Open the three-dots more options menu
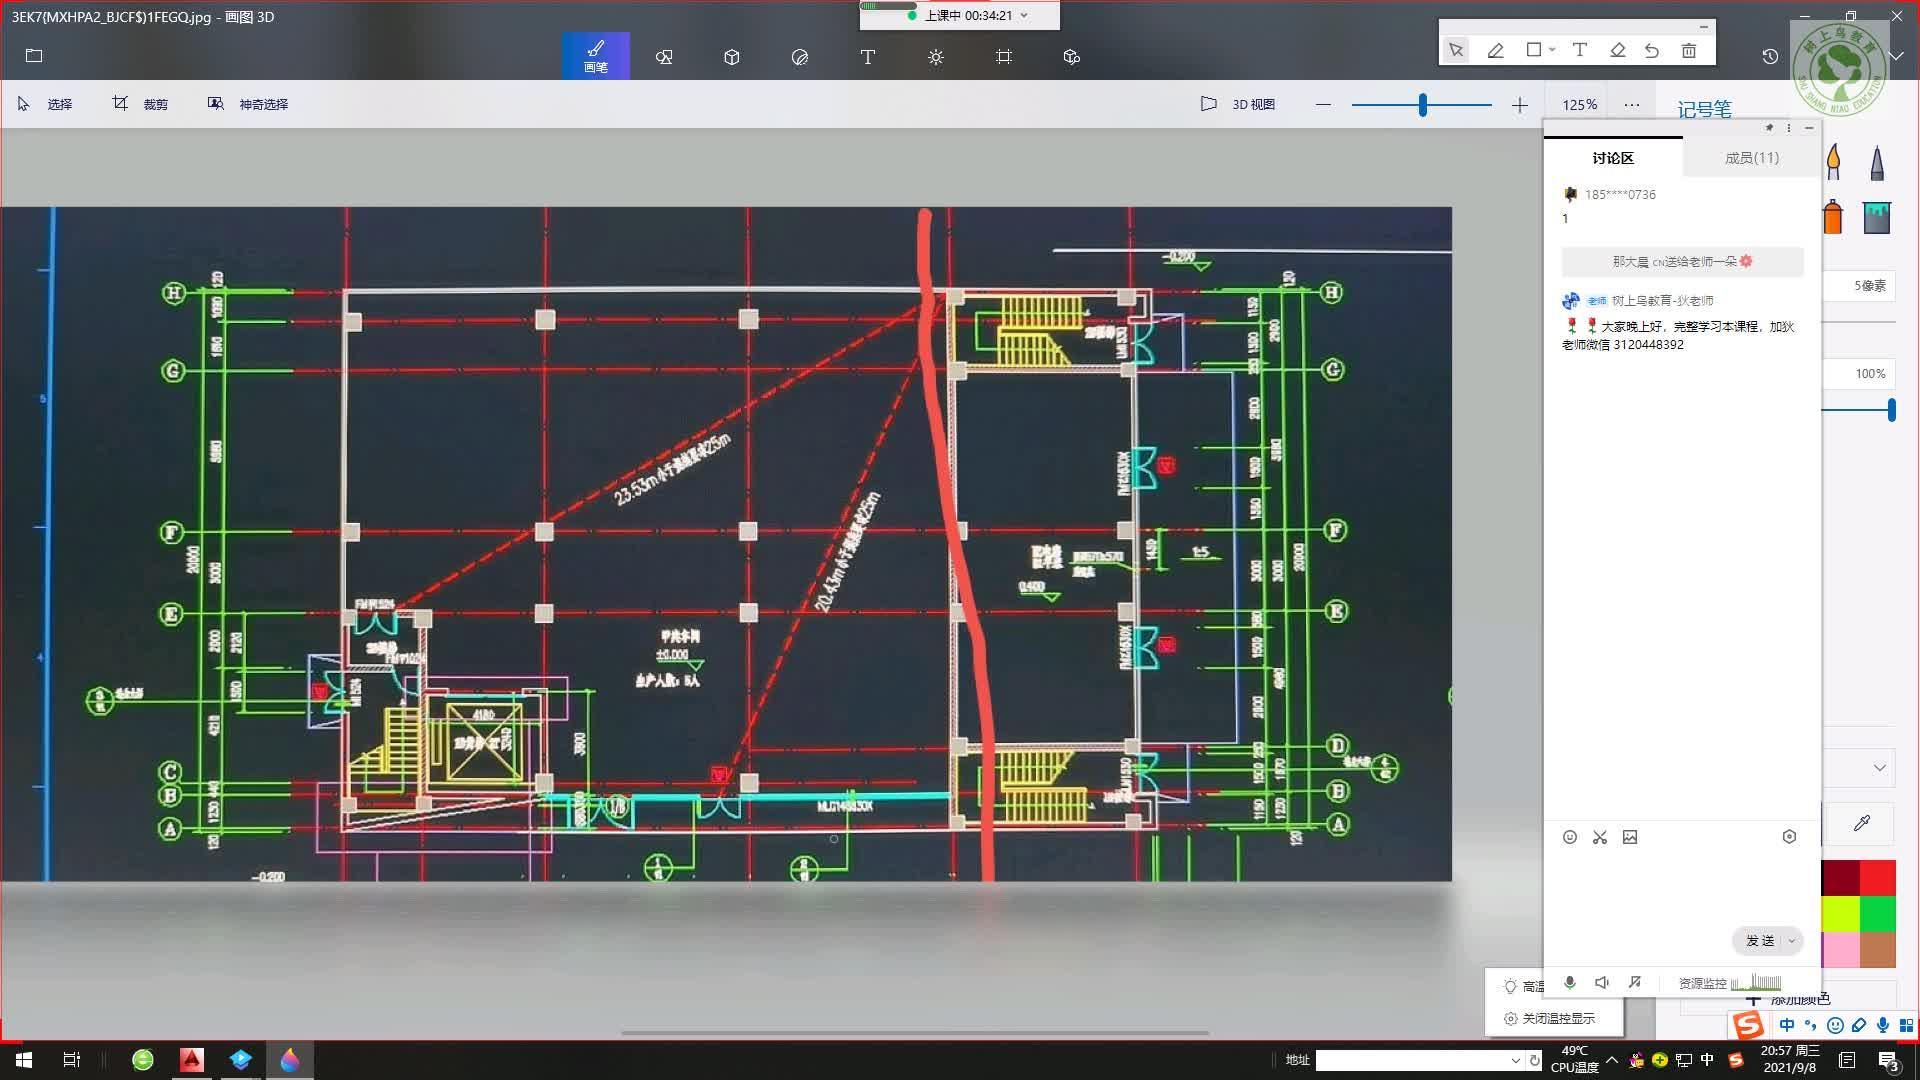This screenshot has width=1920, height=1080. point(1632,104)
